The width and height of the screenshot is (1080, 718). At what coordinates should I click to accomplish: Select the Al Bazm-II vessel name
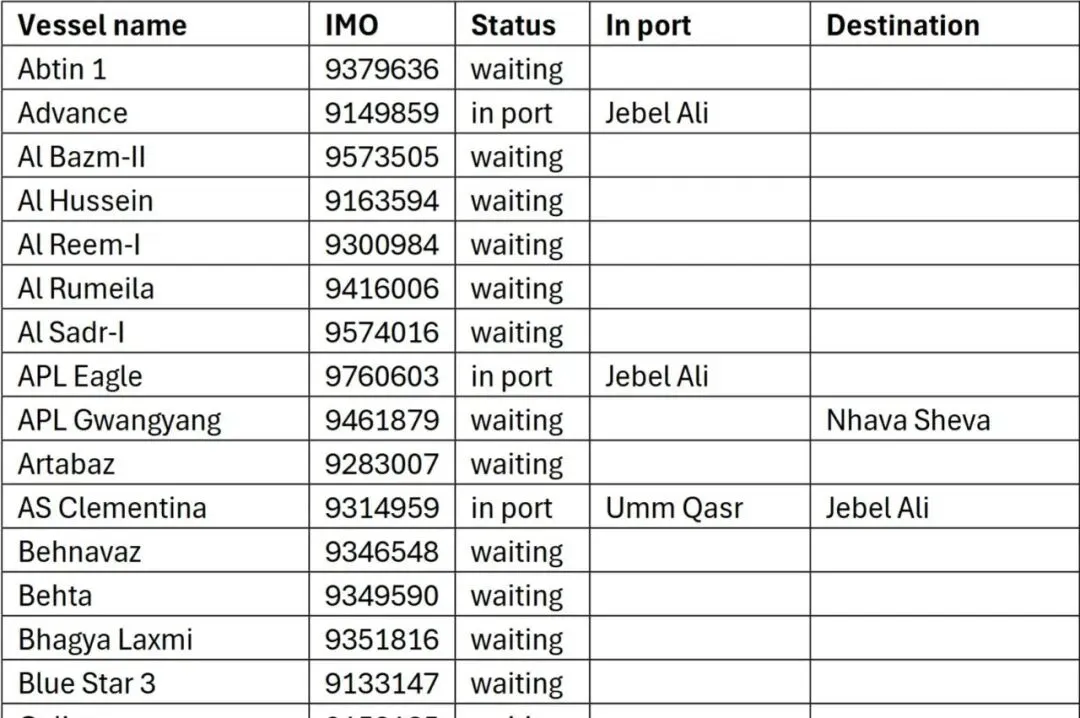[x=82, y=157]
